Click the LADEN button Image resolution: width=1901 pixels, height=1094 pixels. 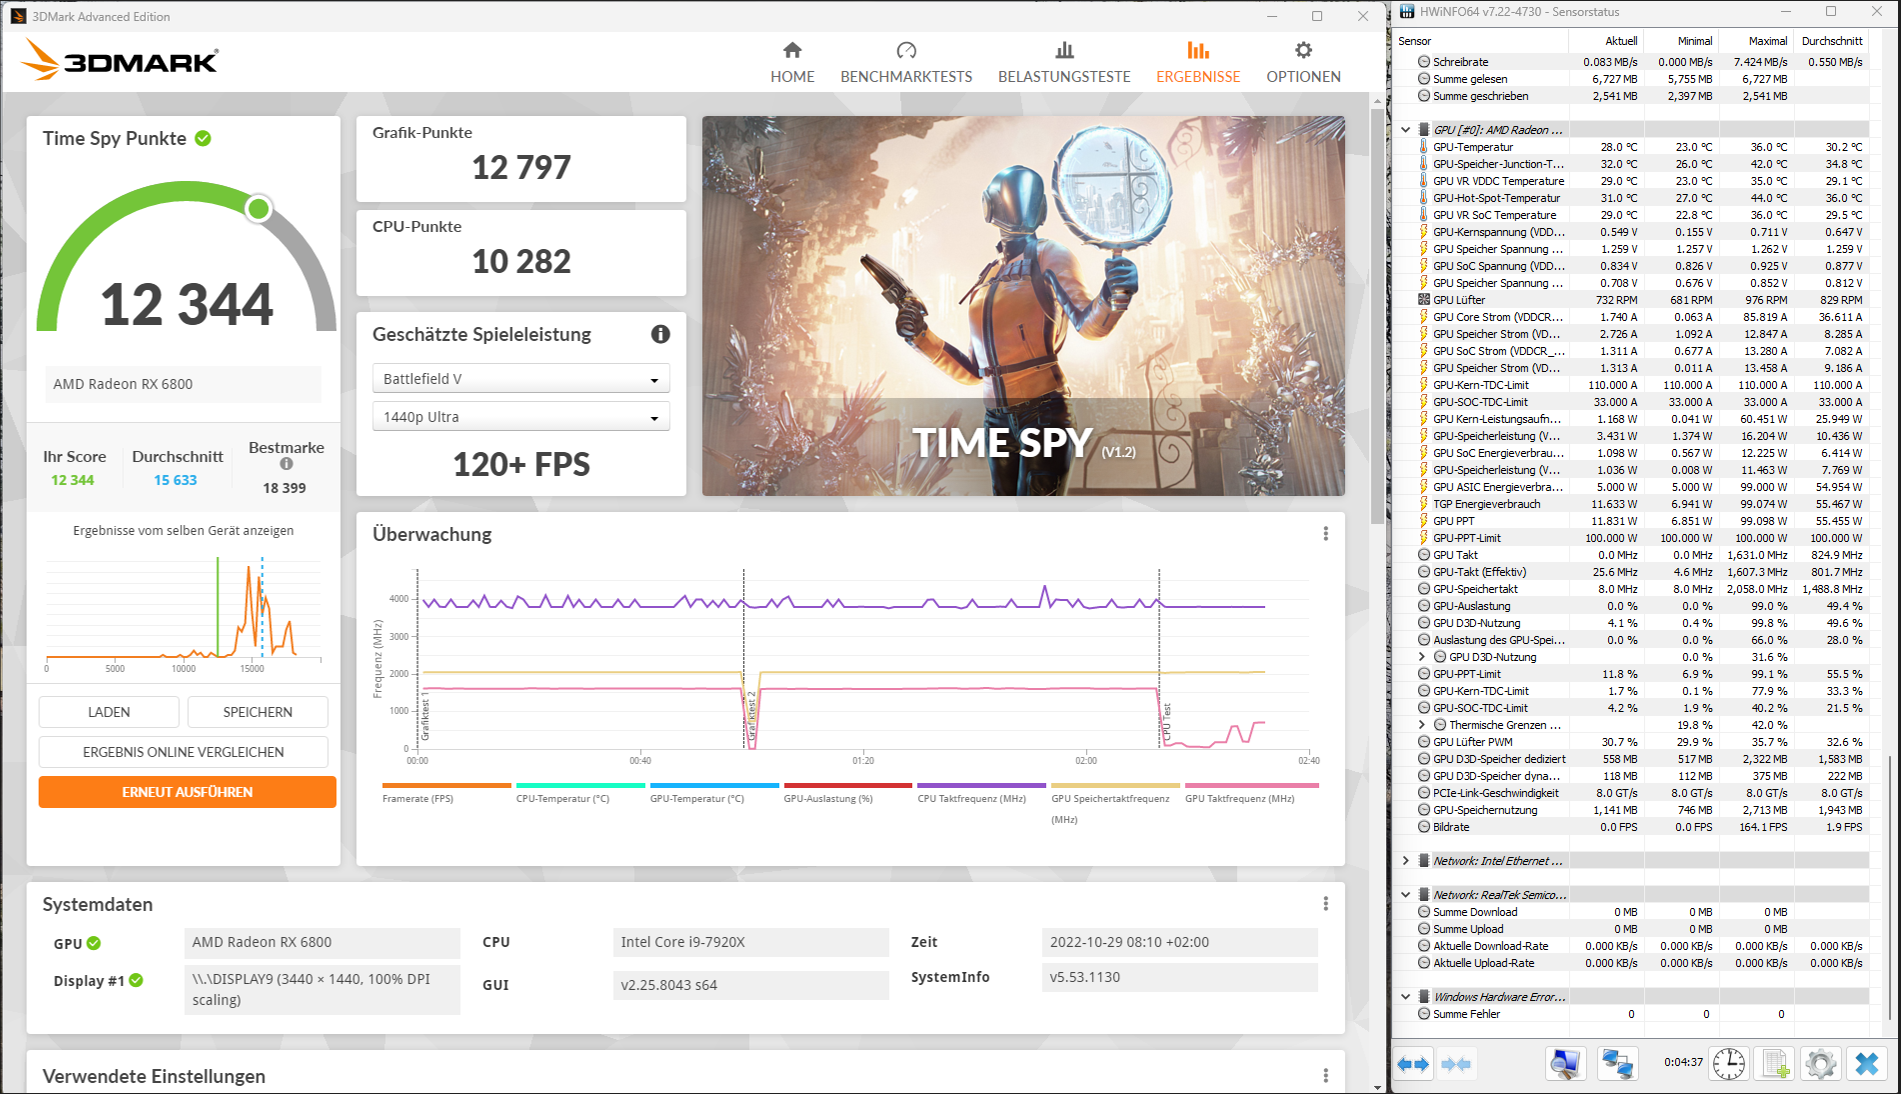click(109, 712)
